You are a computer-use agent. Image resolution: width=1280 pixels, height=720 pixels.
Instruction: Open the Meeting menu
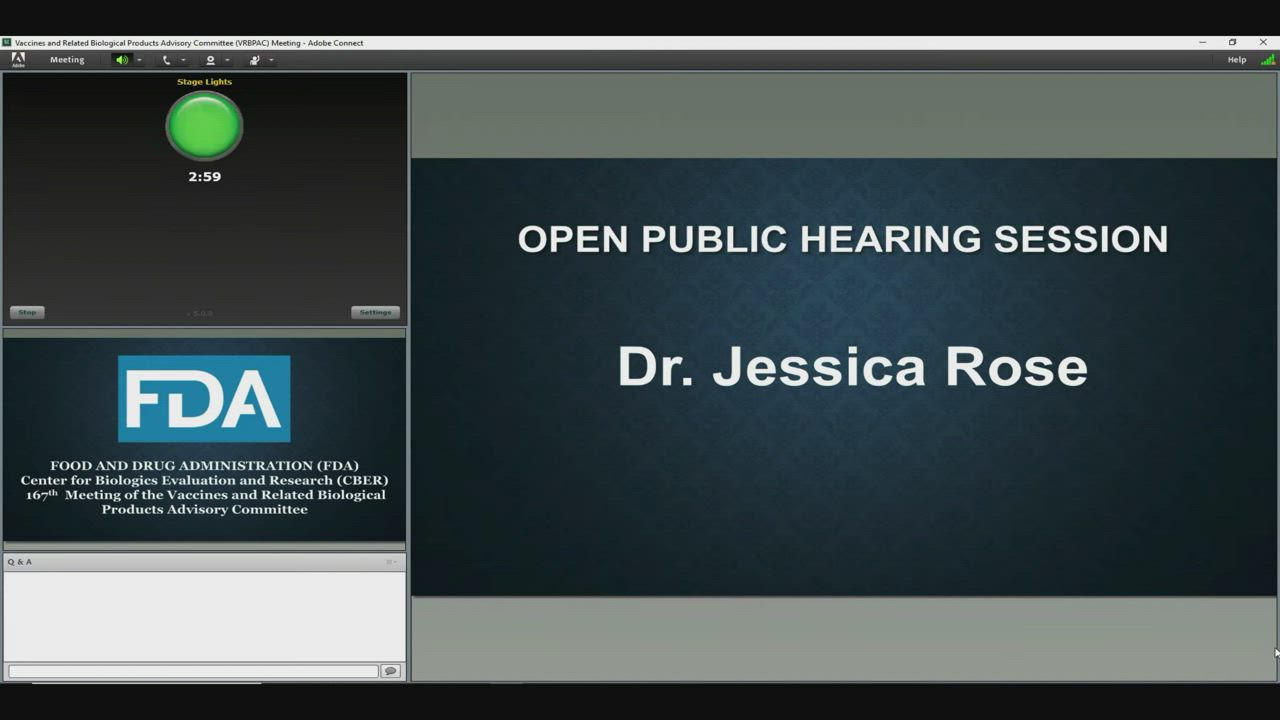tap(67, 60)
